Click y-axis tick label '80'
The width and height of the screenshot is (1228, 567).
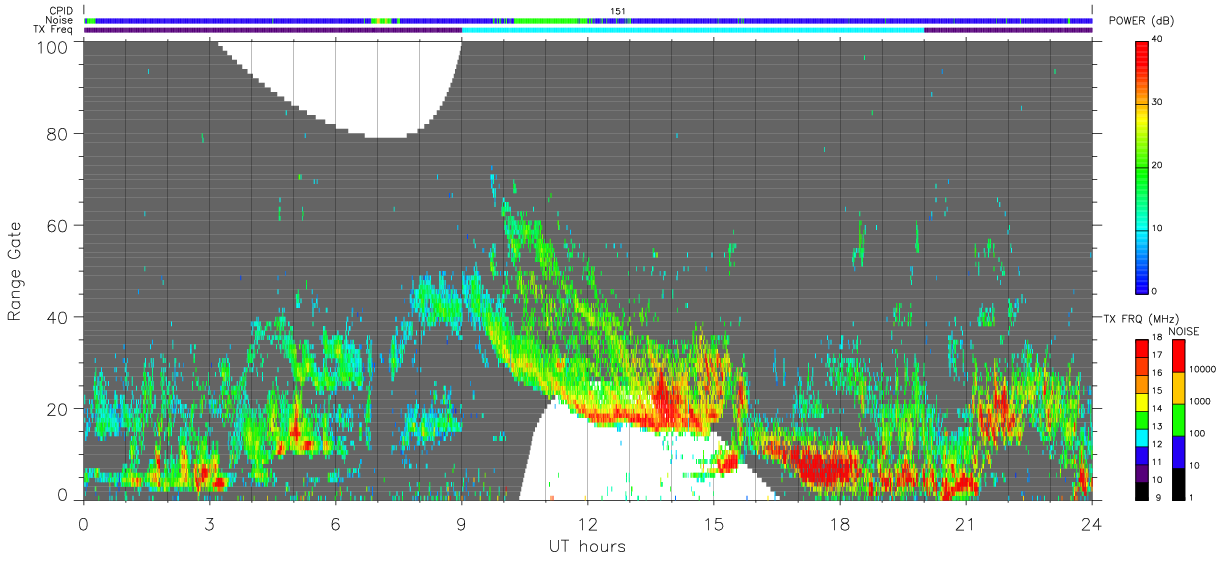click(57, 134)
